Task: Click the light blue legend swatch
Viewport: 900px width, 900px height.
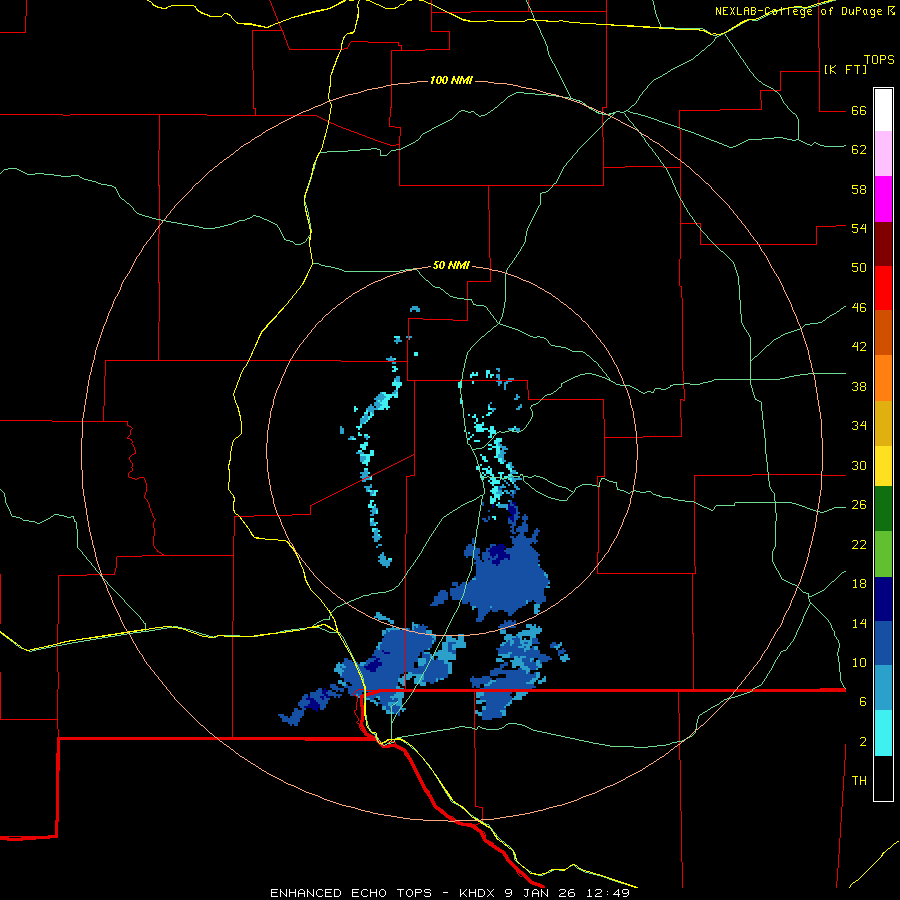Action: pyautogui.click(x=883, y=688)
